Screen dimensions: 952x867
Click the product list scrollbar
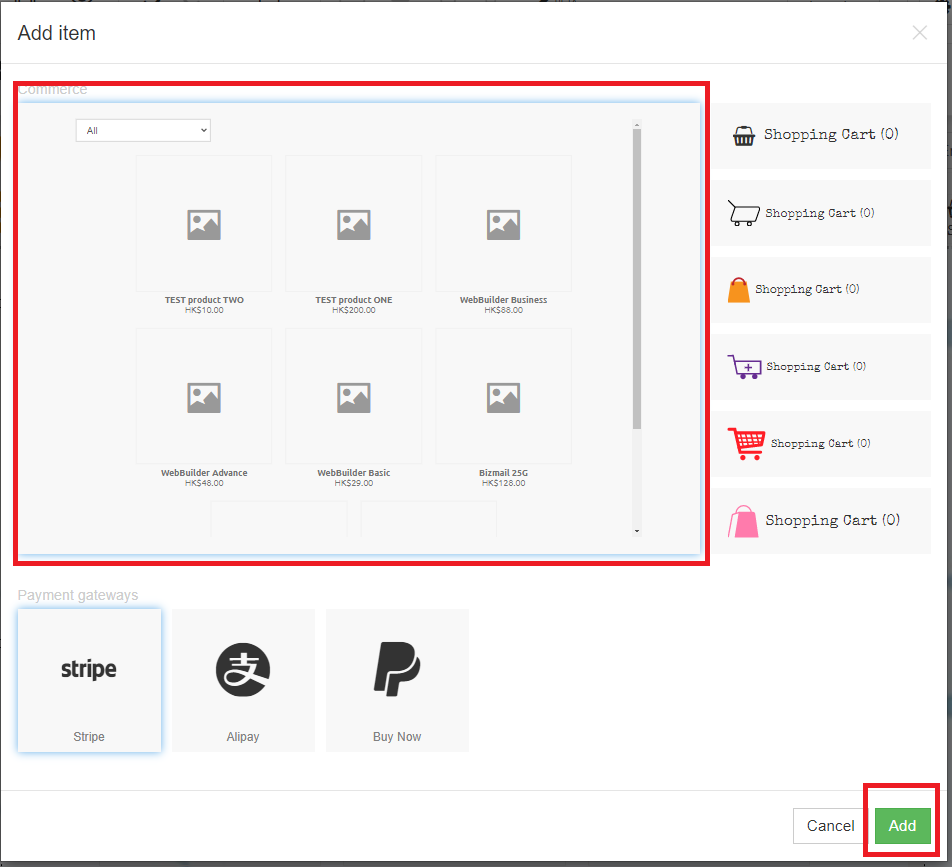click(637, 280)
